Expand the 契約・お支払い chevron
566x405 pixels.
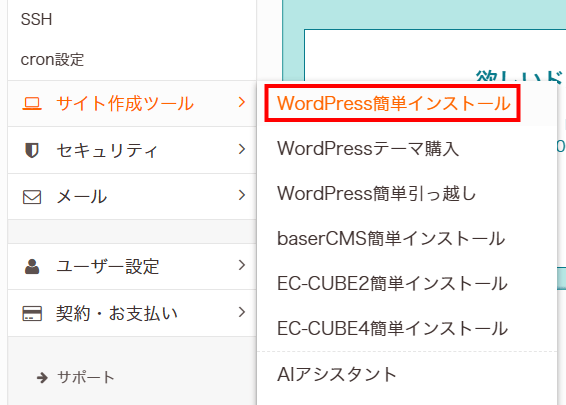click(242, 312)
